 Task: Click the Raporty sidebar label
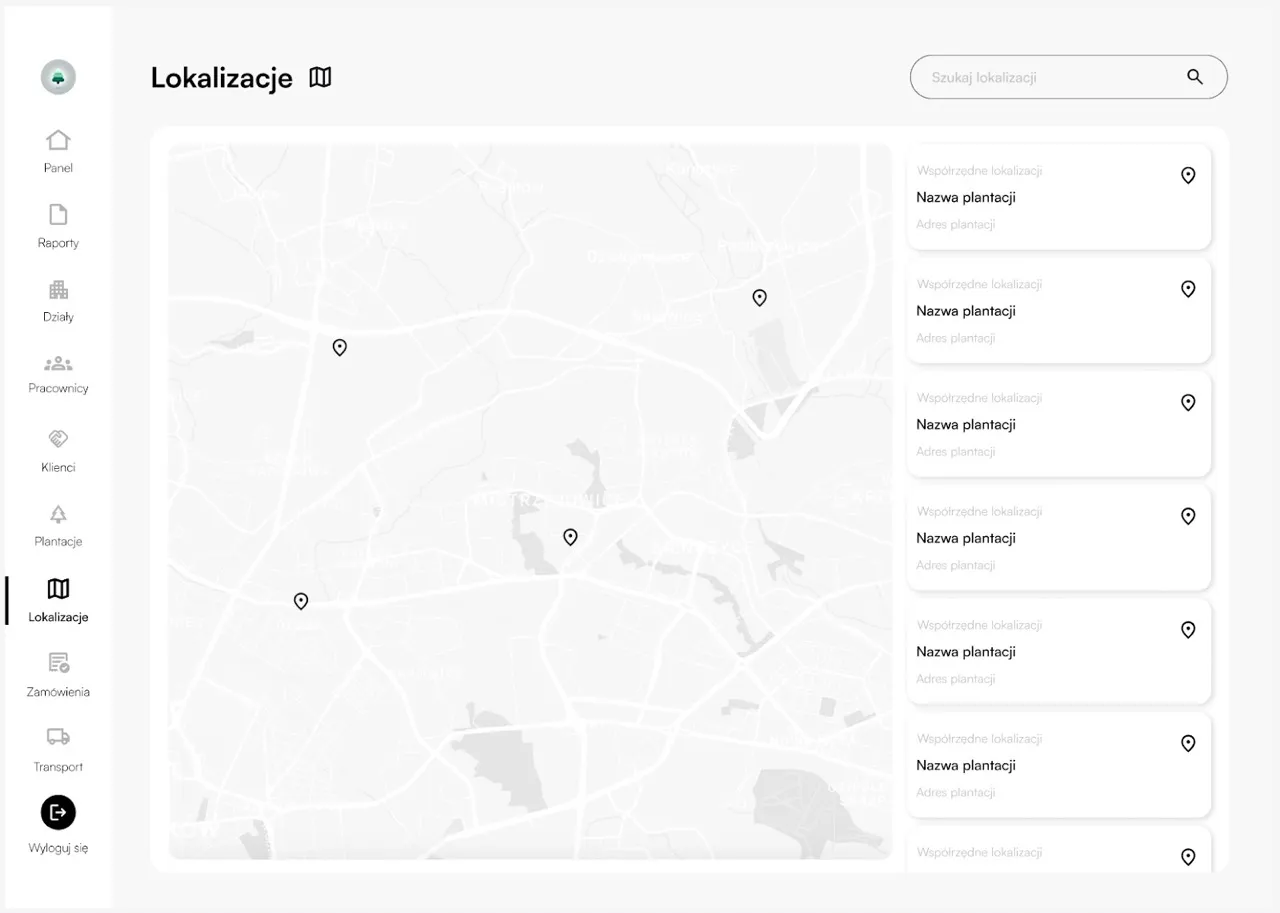click(58, 243)
